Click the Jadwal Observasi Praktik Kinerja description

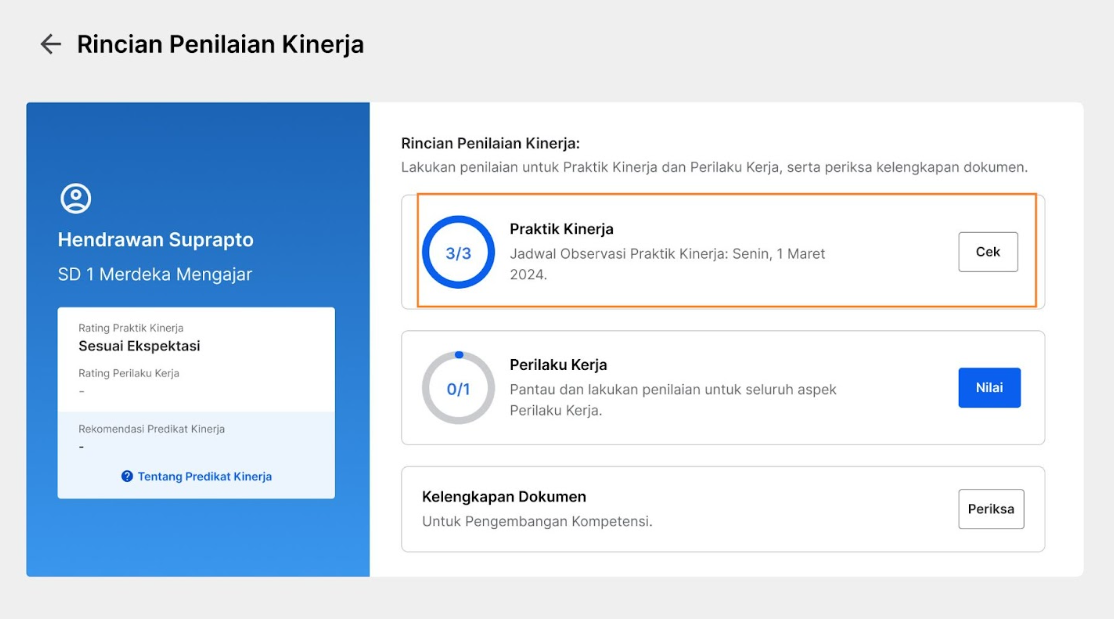coord(667,264)
